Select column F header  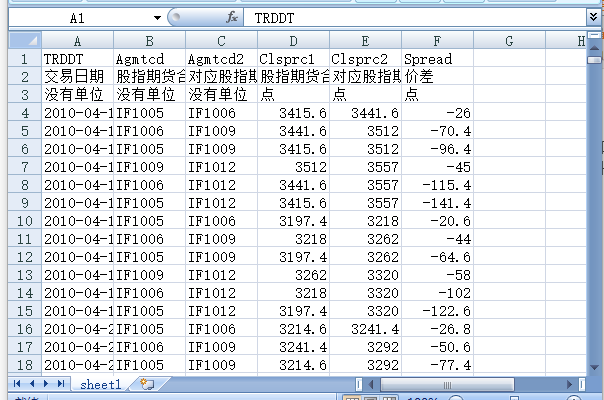coord(438,40)
